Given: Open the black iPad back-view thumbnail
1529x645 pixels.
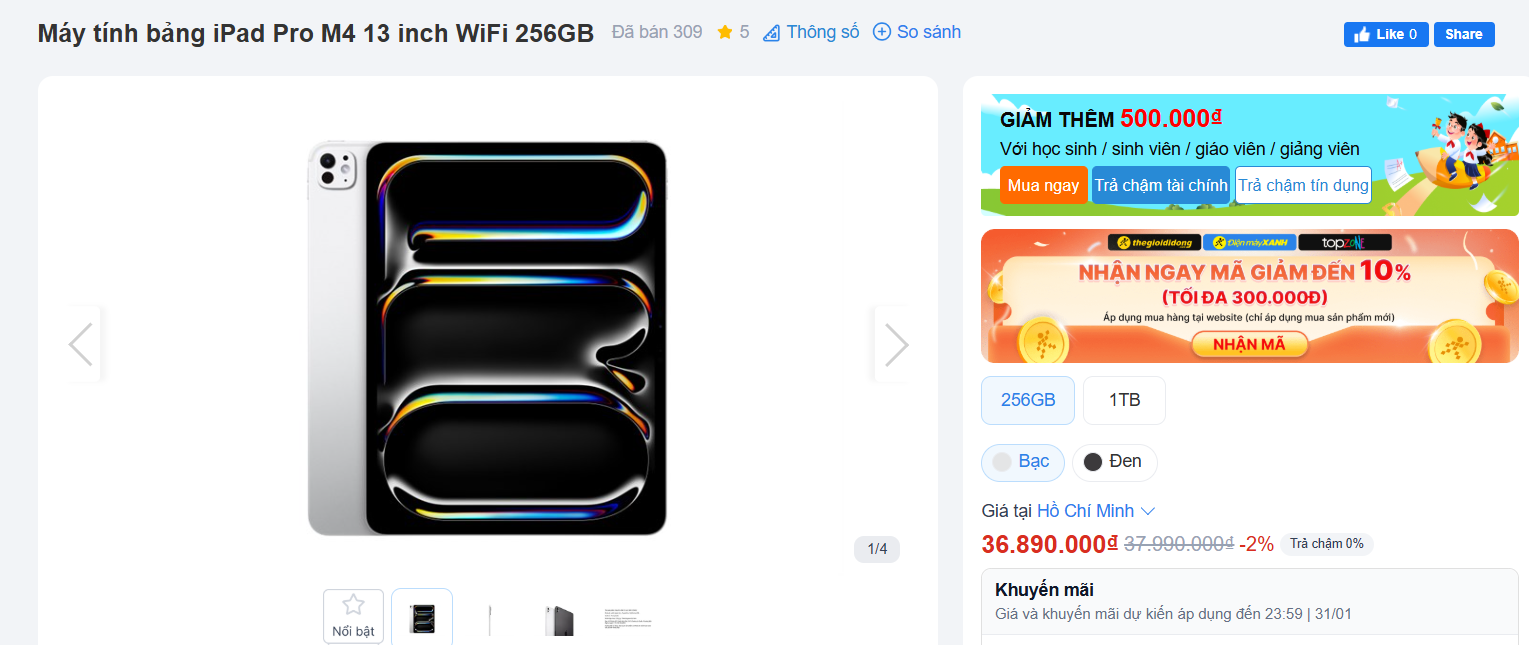Looking at the screenshot, I should (x=559, y=620).
